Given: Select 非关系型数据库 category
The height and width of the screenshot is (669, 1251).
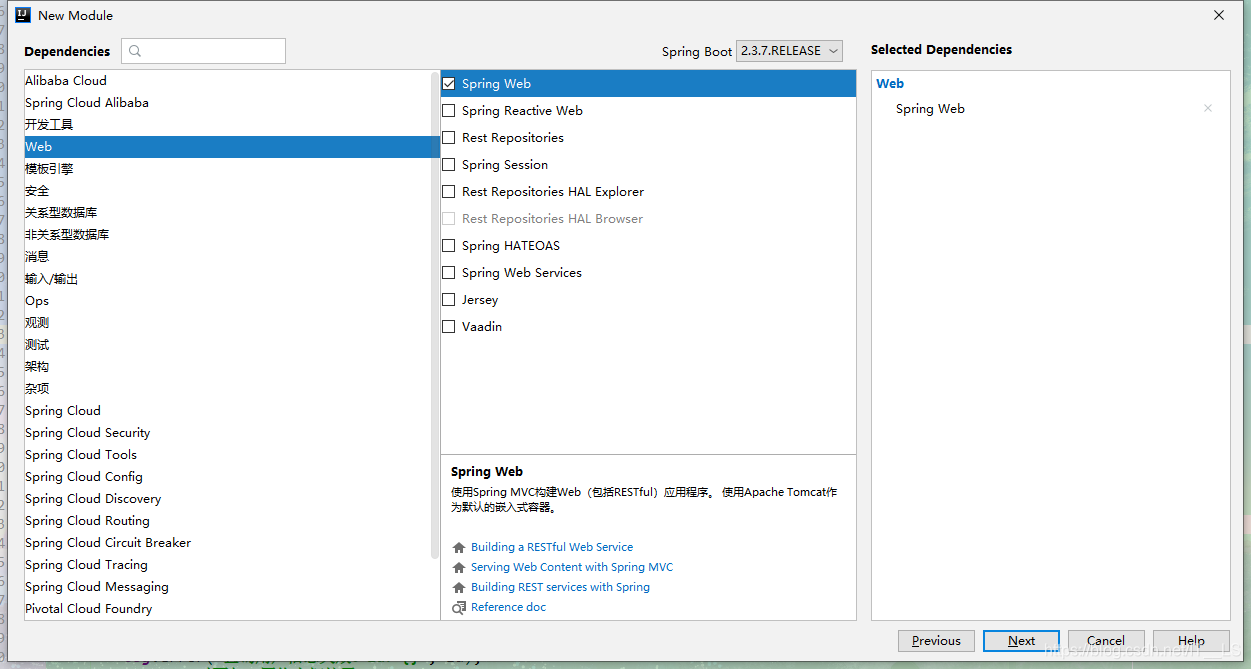Looking at the screenshot, I should (228, 235).
